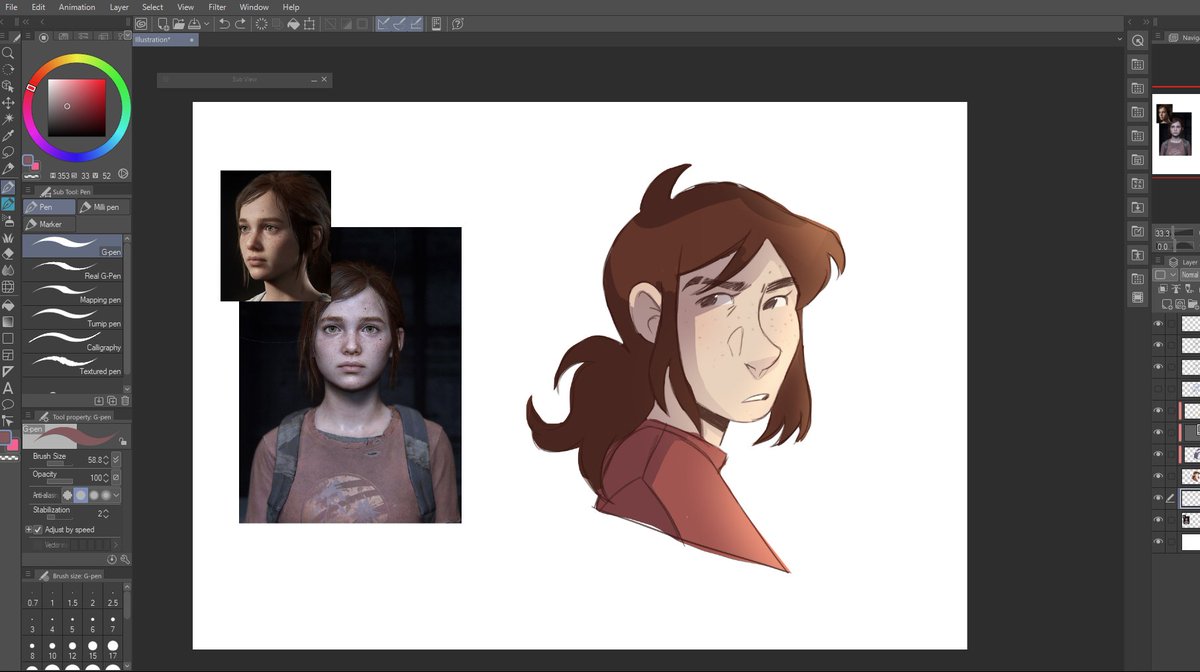Screen dimensions: 1200x672
Task: Open the File menu
Action: (11, 7)
